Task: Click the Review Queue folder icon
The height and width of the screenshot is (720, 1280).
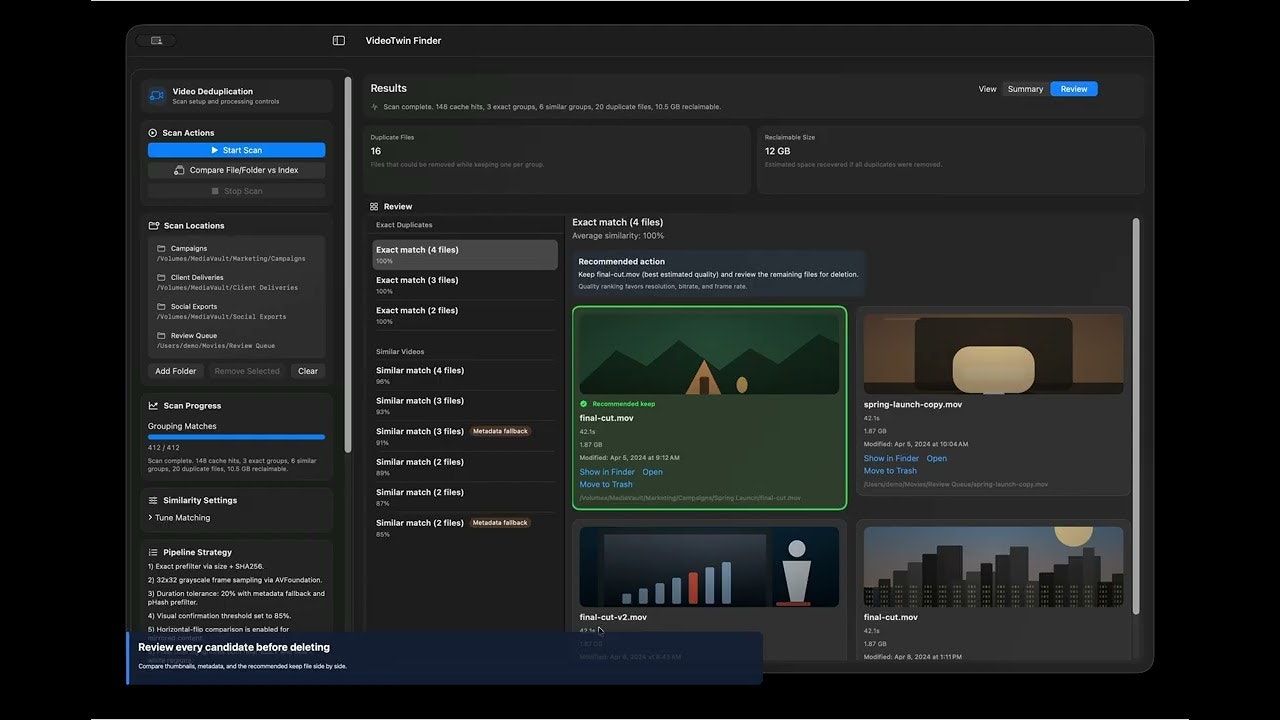Action: pyautogui.click(x=161, y=335)
